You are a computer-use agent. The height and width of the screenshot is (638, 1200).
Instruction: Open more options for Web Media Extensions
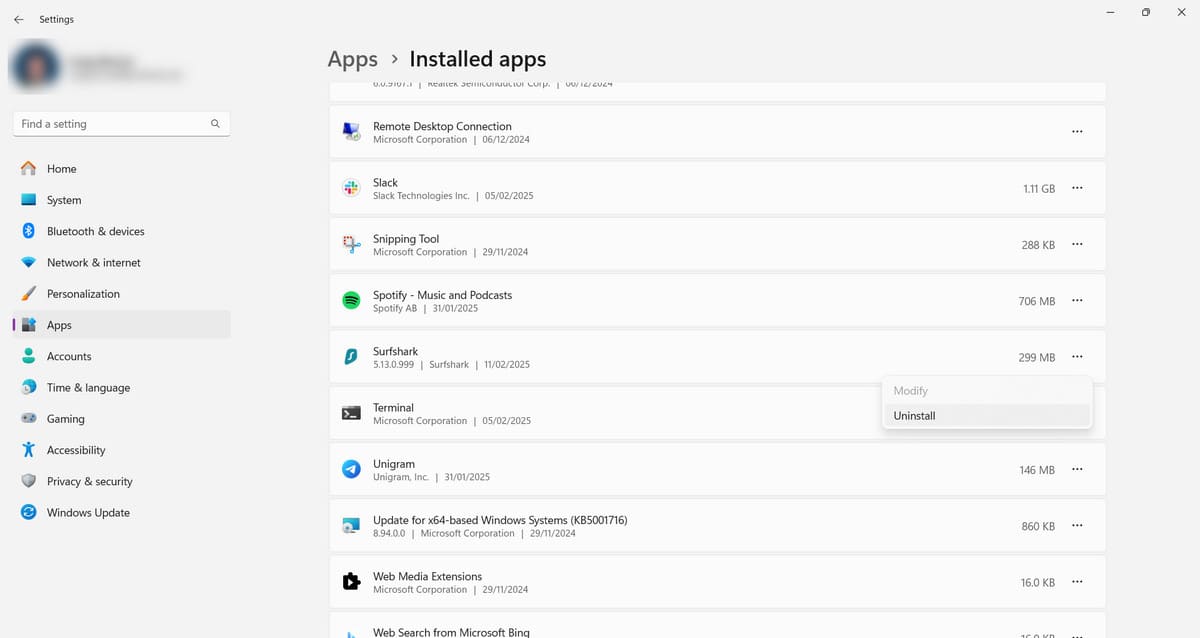coord(1077,581)
